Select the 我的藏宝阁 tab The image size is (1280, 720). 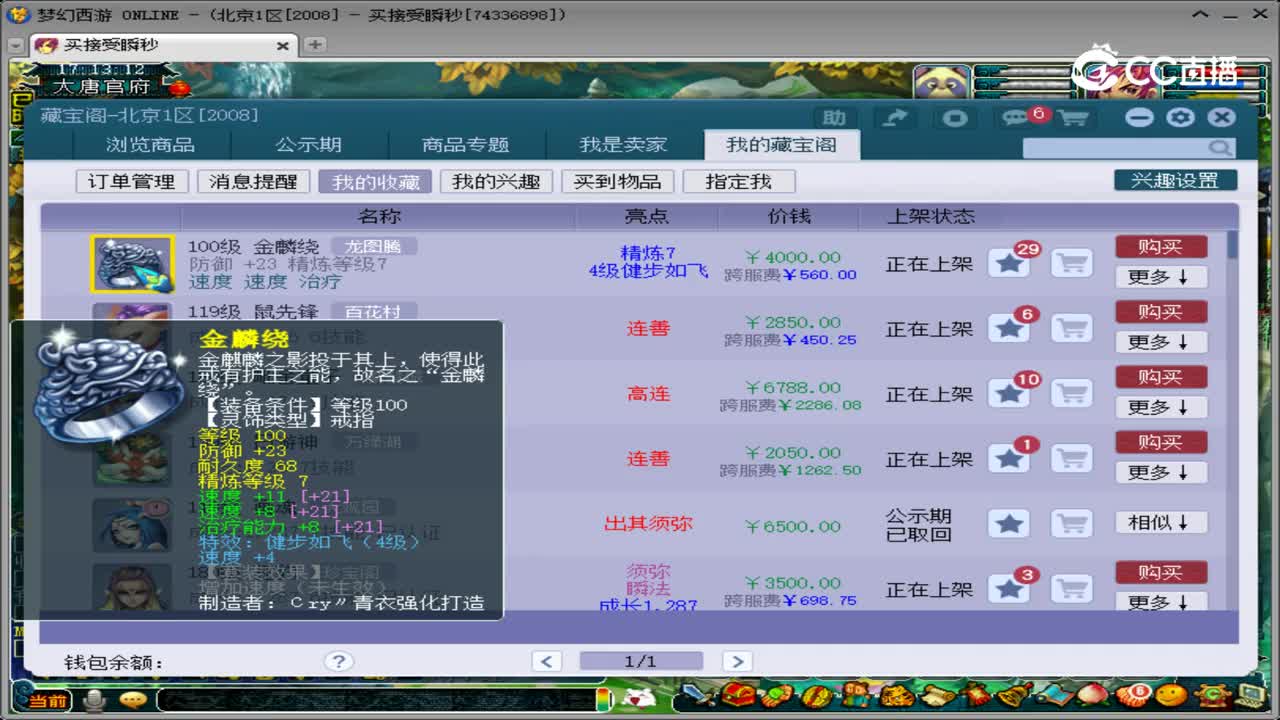(x=781, y=145)
